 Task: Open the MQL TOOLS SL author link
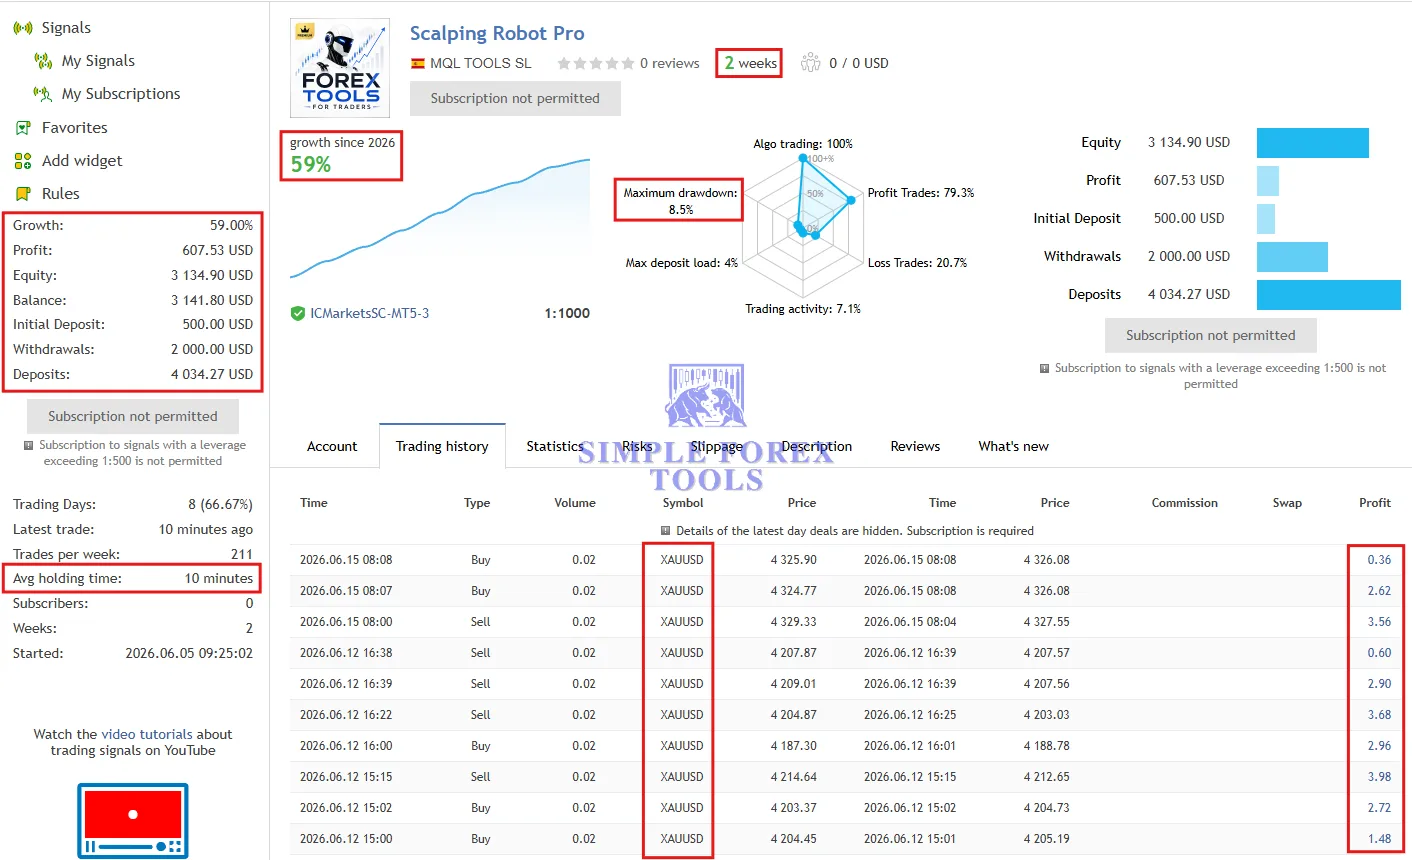point(481,63)
